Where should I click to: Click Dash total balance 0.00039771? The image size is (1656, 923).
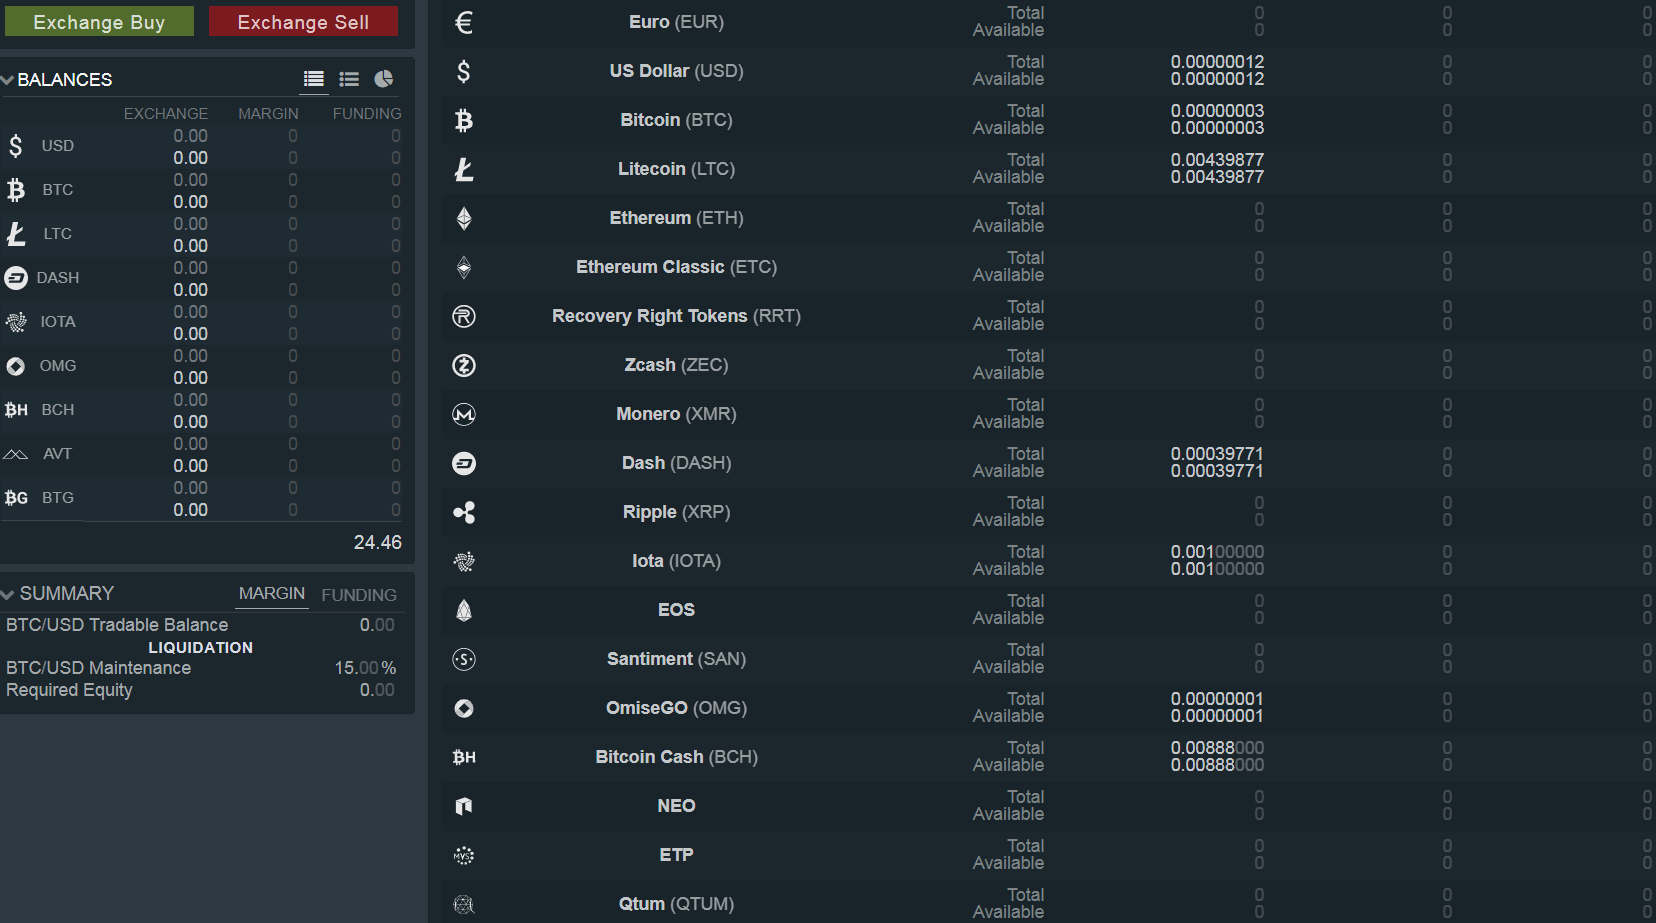(x=1217, y=454)
